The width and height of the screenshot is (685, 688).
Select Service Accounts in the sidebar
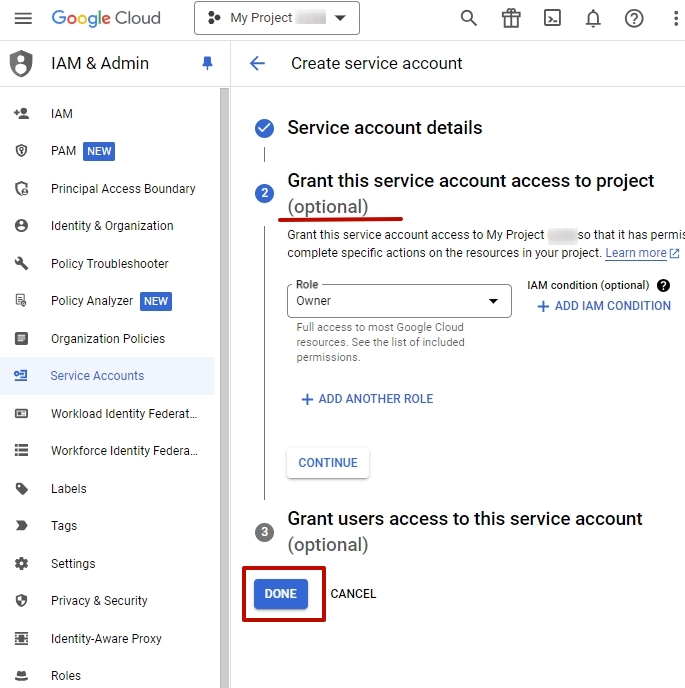click(108, 376)
